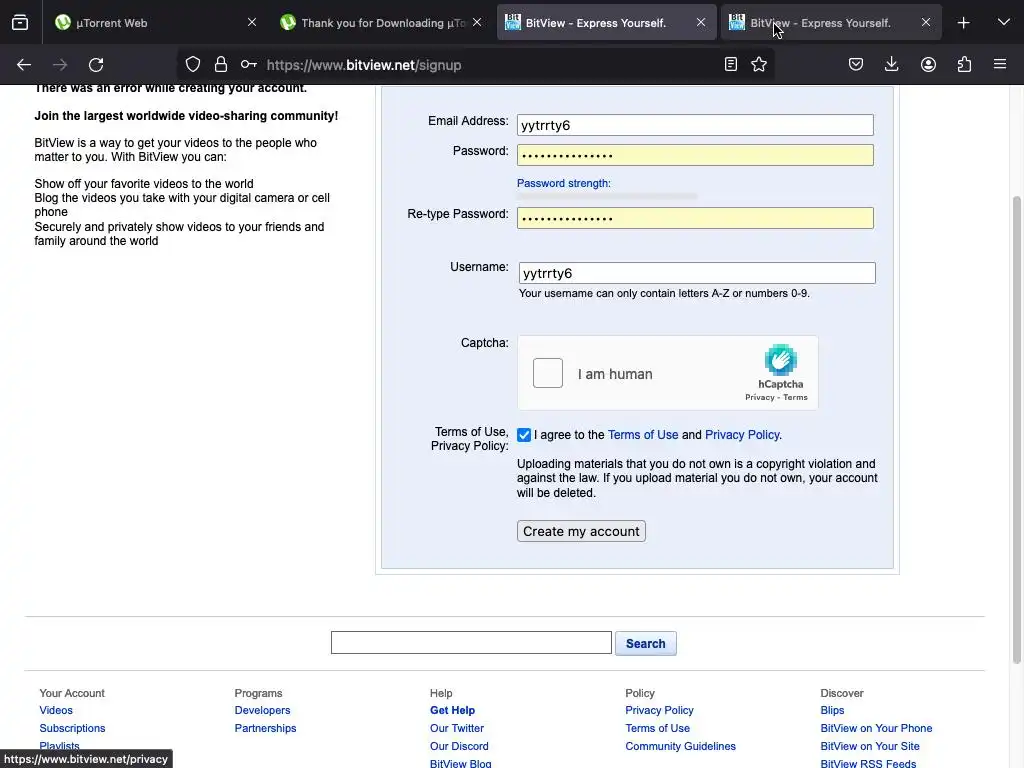Click the page vertical scrollbar

click(1016, 429)
